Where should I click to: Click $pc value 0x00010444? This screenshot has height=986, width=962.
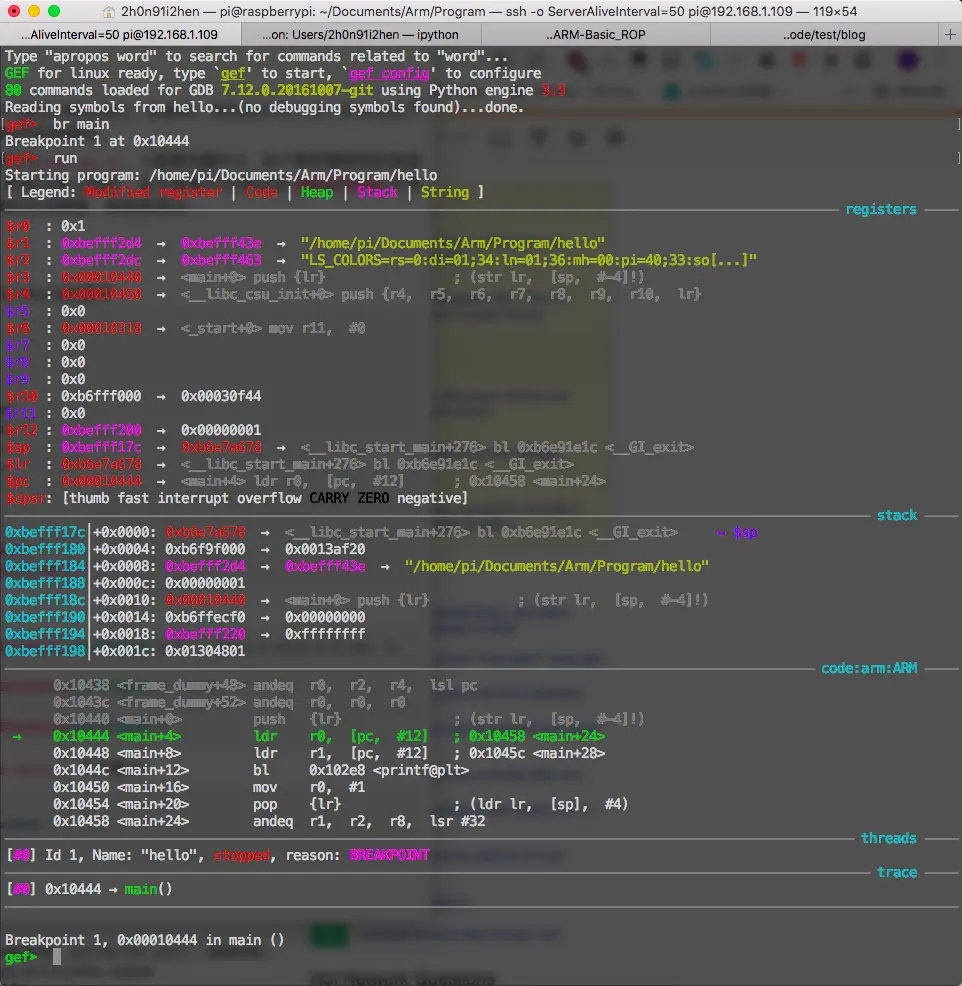(101, 481)
